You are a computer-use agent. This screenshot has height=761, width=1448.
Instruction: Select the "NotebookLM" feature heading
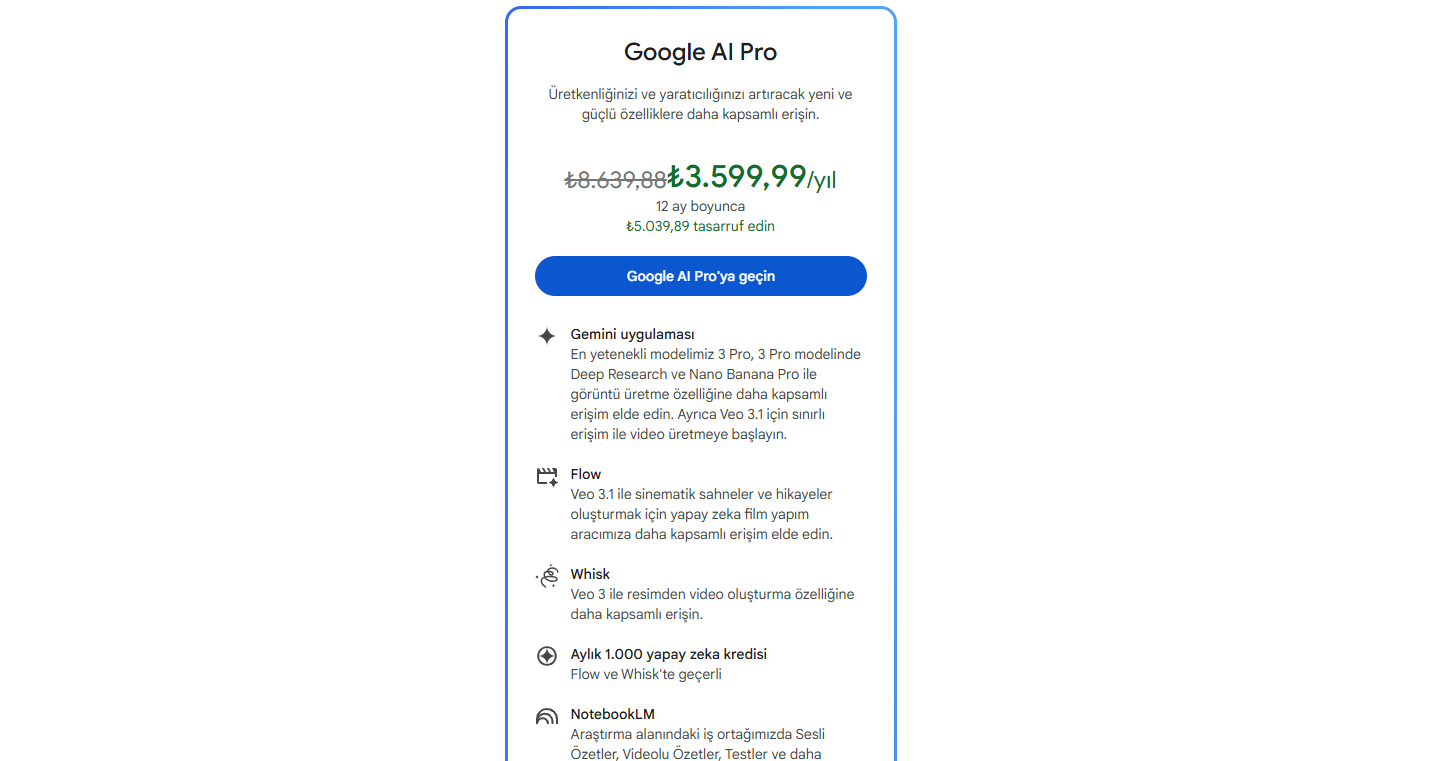point(612,714)
